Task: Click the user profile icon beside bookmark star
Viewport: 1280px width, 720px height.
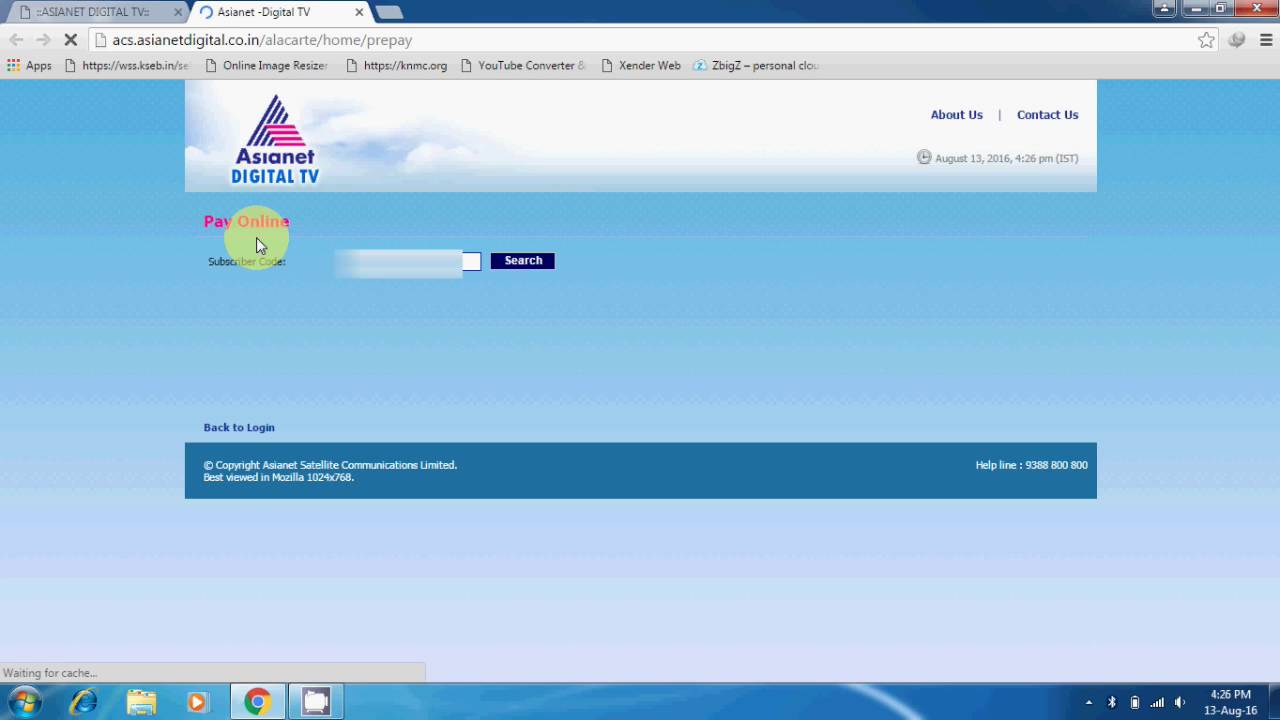Action: (1237, 40)
